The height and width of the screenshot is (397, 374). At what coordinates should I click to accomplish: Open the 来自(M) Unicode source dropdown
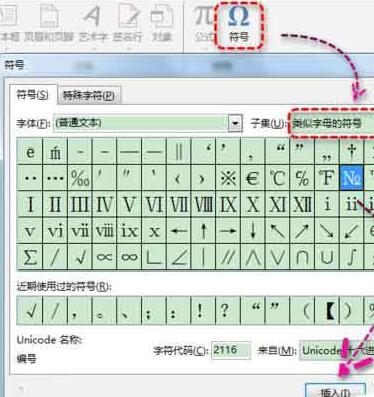[336, 351]
